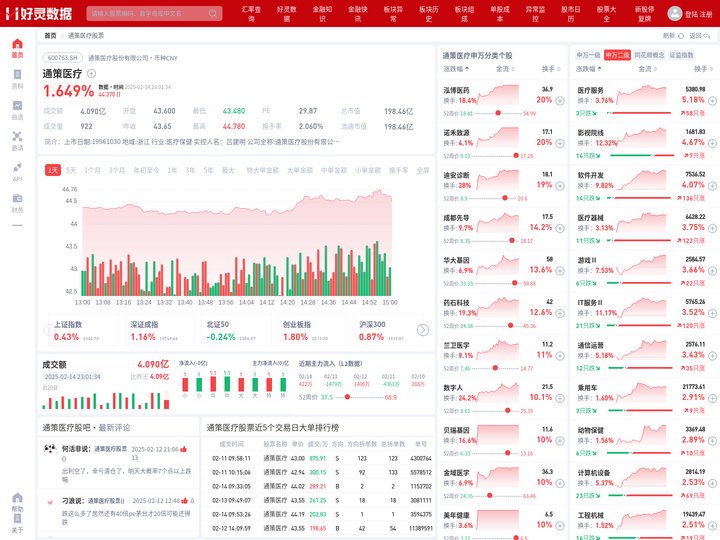Open the 首页 home icon in sidebar
This screenshot has height=540, width=720.
(17, 44)
